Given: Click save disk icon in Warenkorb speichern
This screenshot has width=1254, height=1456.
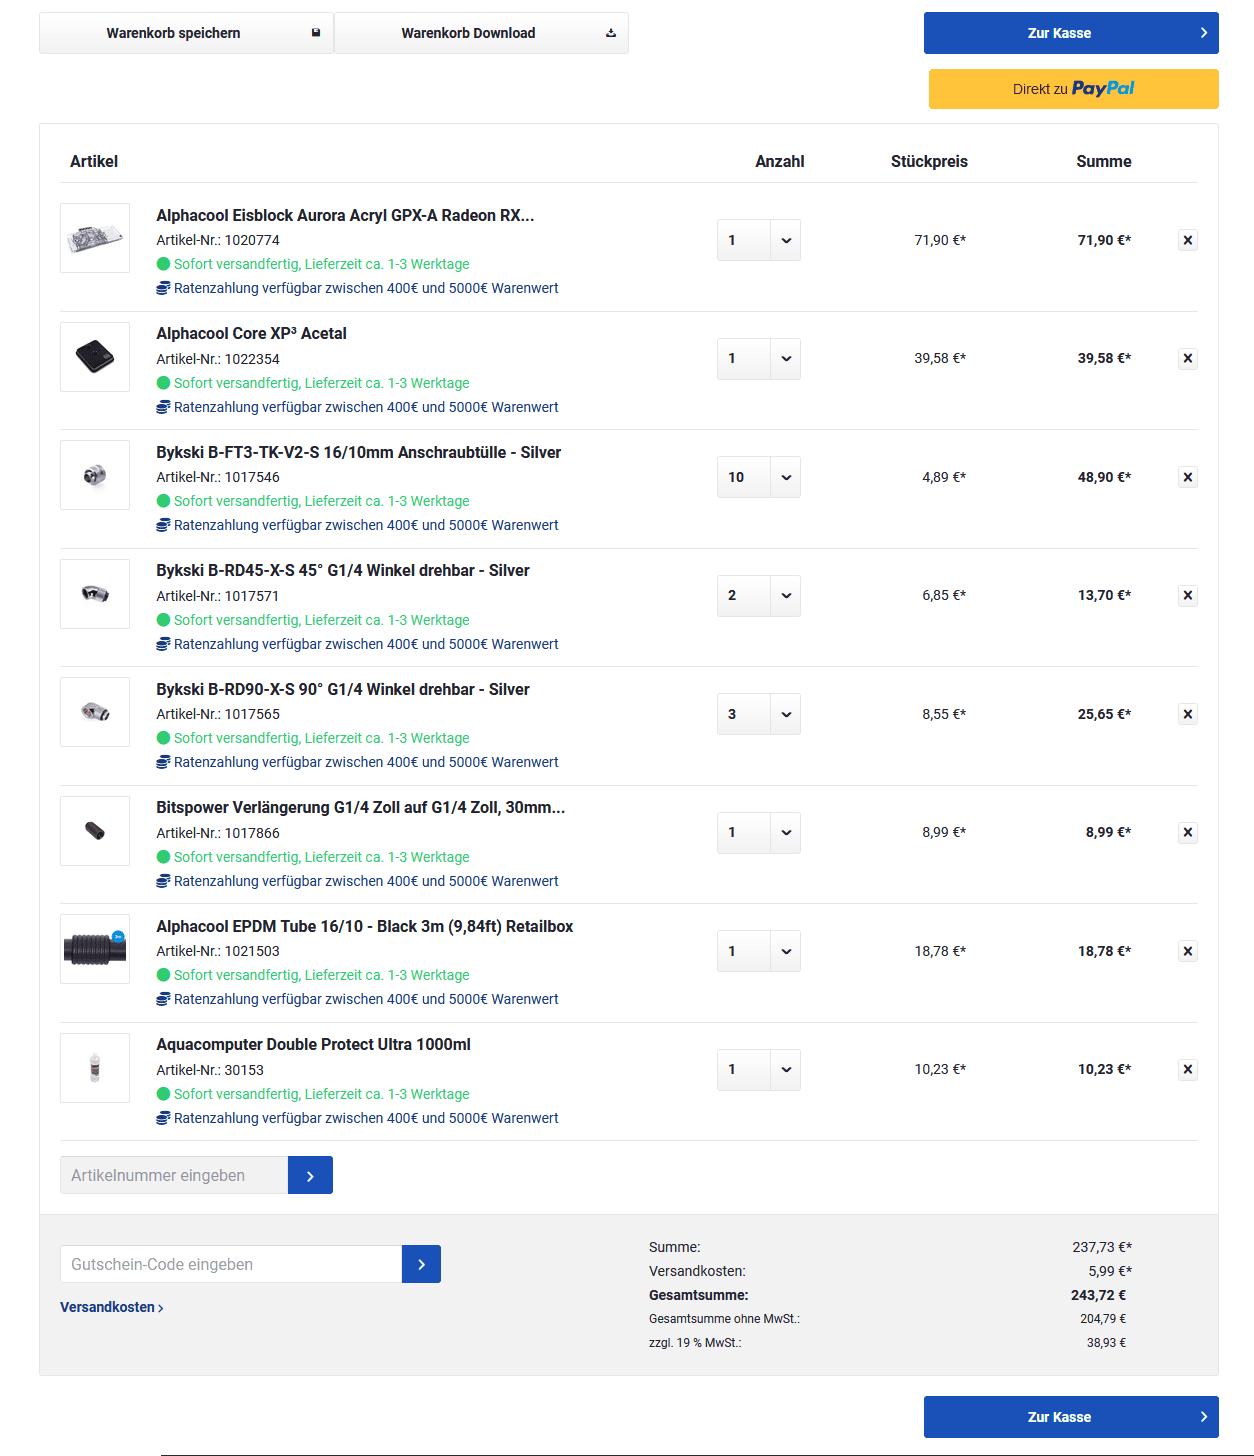Looking at the screenshot, I should point(316,33).
